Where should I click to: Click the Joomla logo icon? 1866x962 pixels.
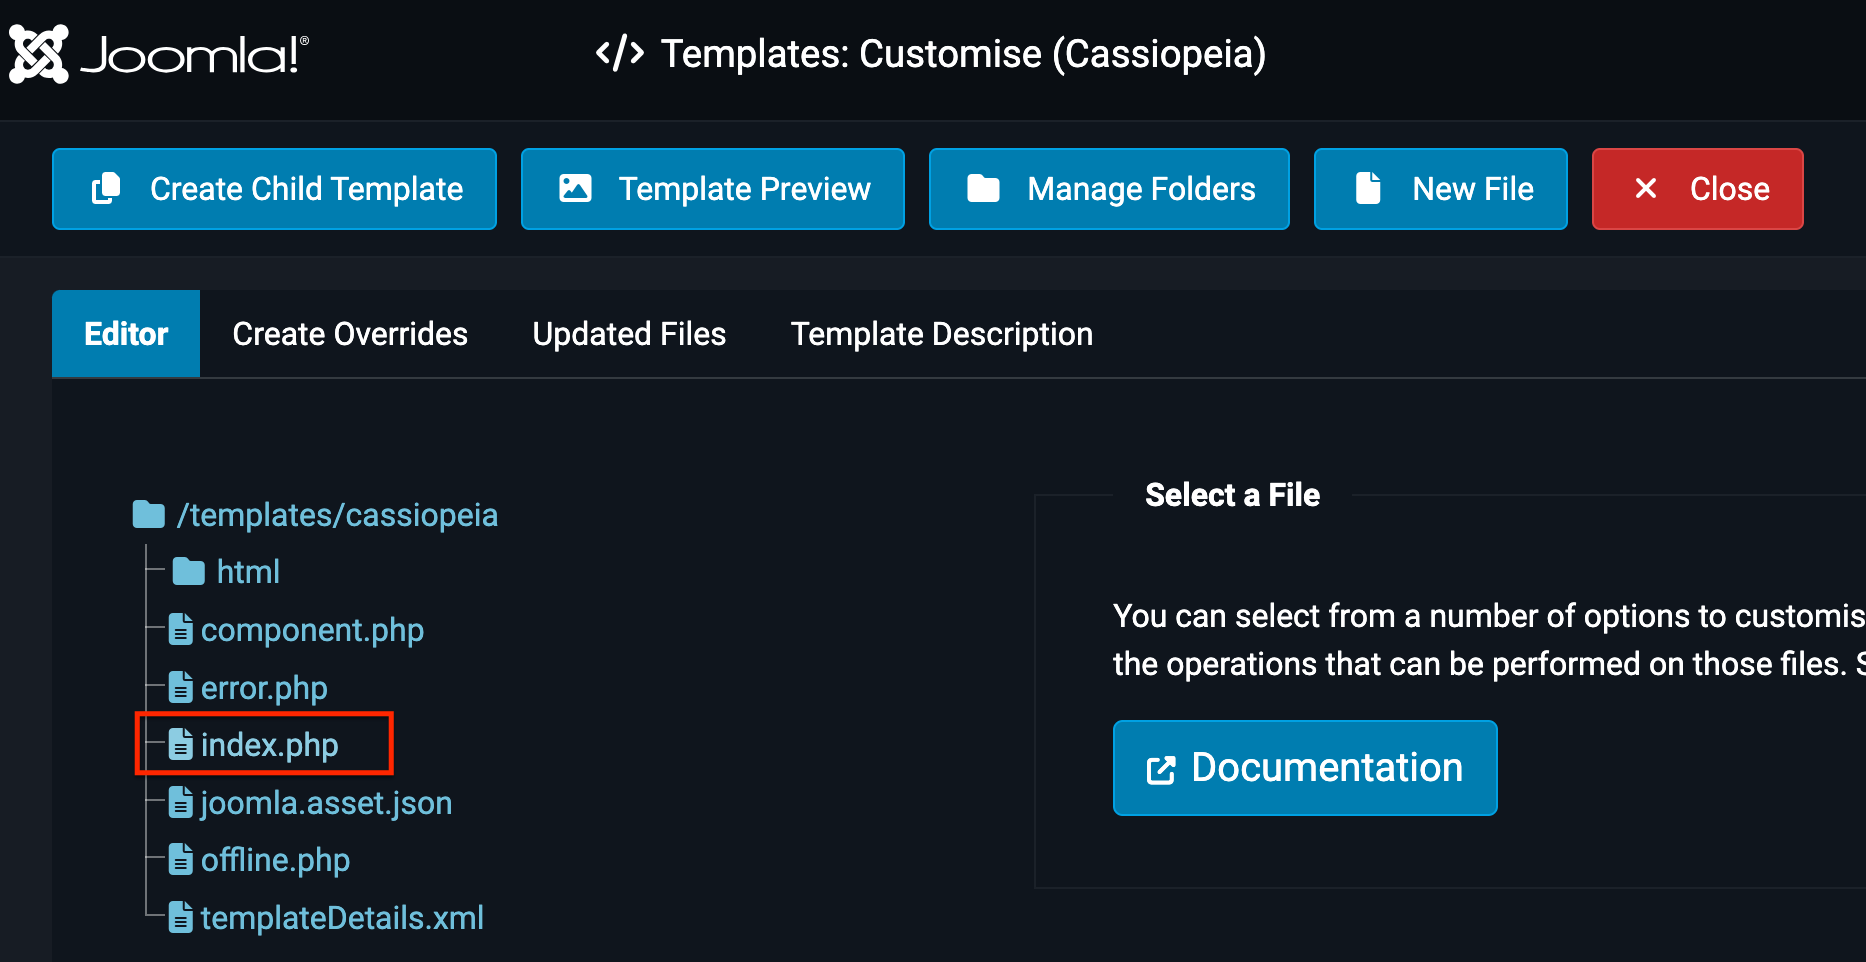38,54
